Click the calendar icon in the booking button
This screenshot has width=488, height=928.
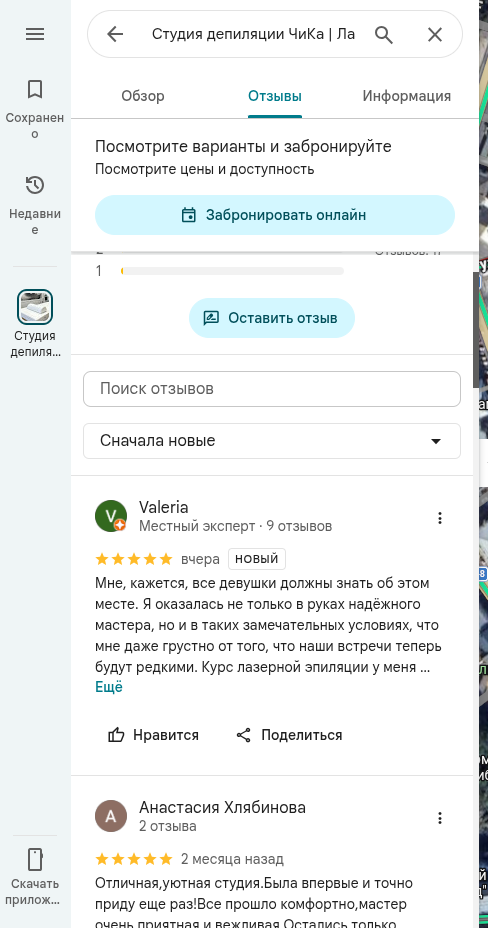click(x=189, y=215)
